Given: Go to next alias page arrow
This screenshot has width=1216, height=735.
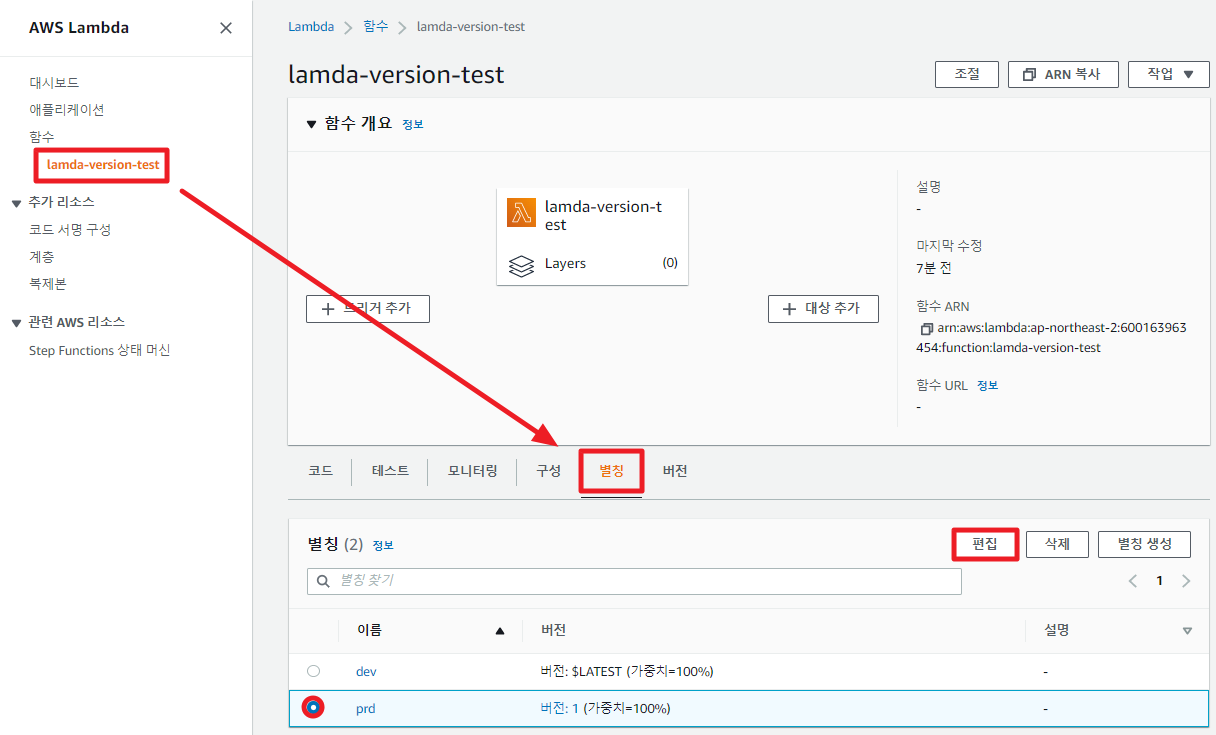Looking at the screenshot, I should (x=1186, y=581).
